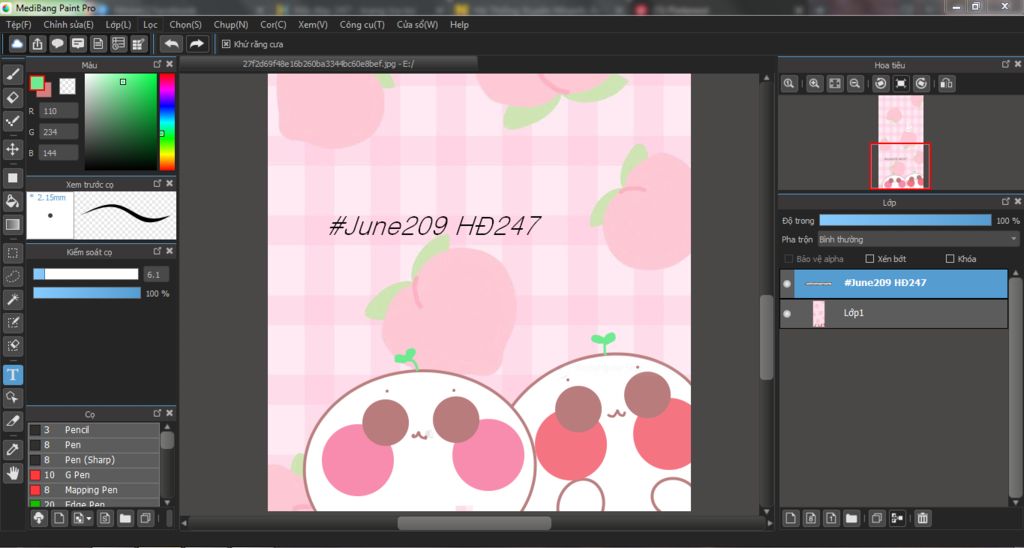Rotate canvas left in Navigator panel
Screen dimensions: 1024x548
[881, 84]
